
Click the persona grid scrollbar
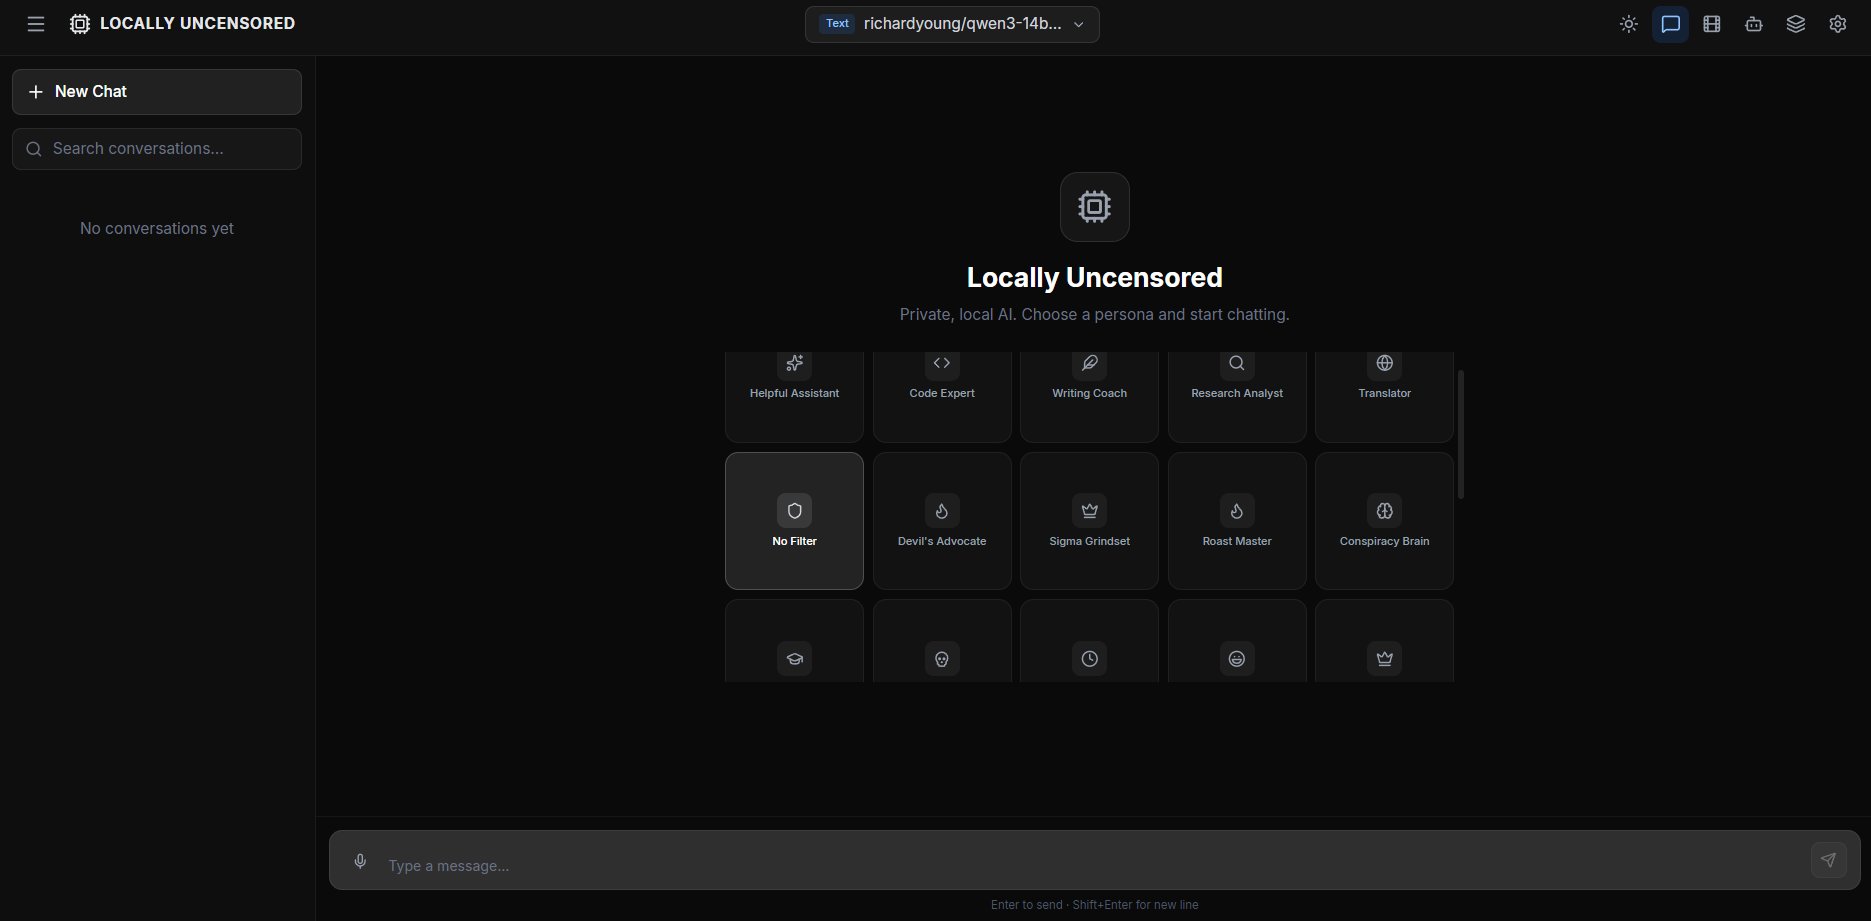(1461, 435)
